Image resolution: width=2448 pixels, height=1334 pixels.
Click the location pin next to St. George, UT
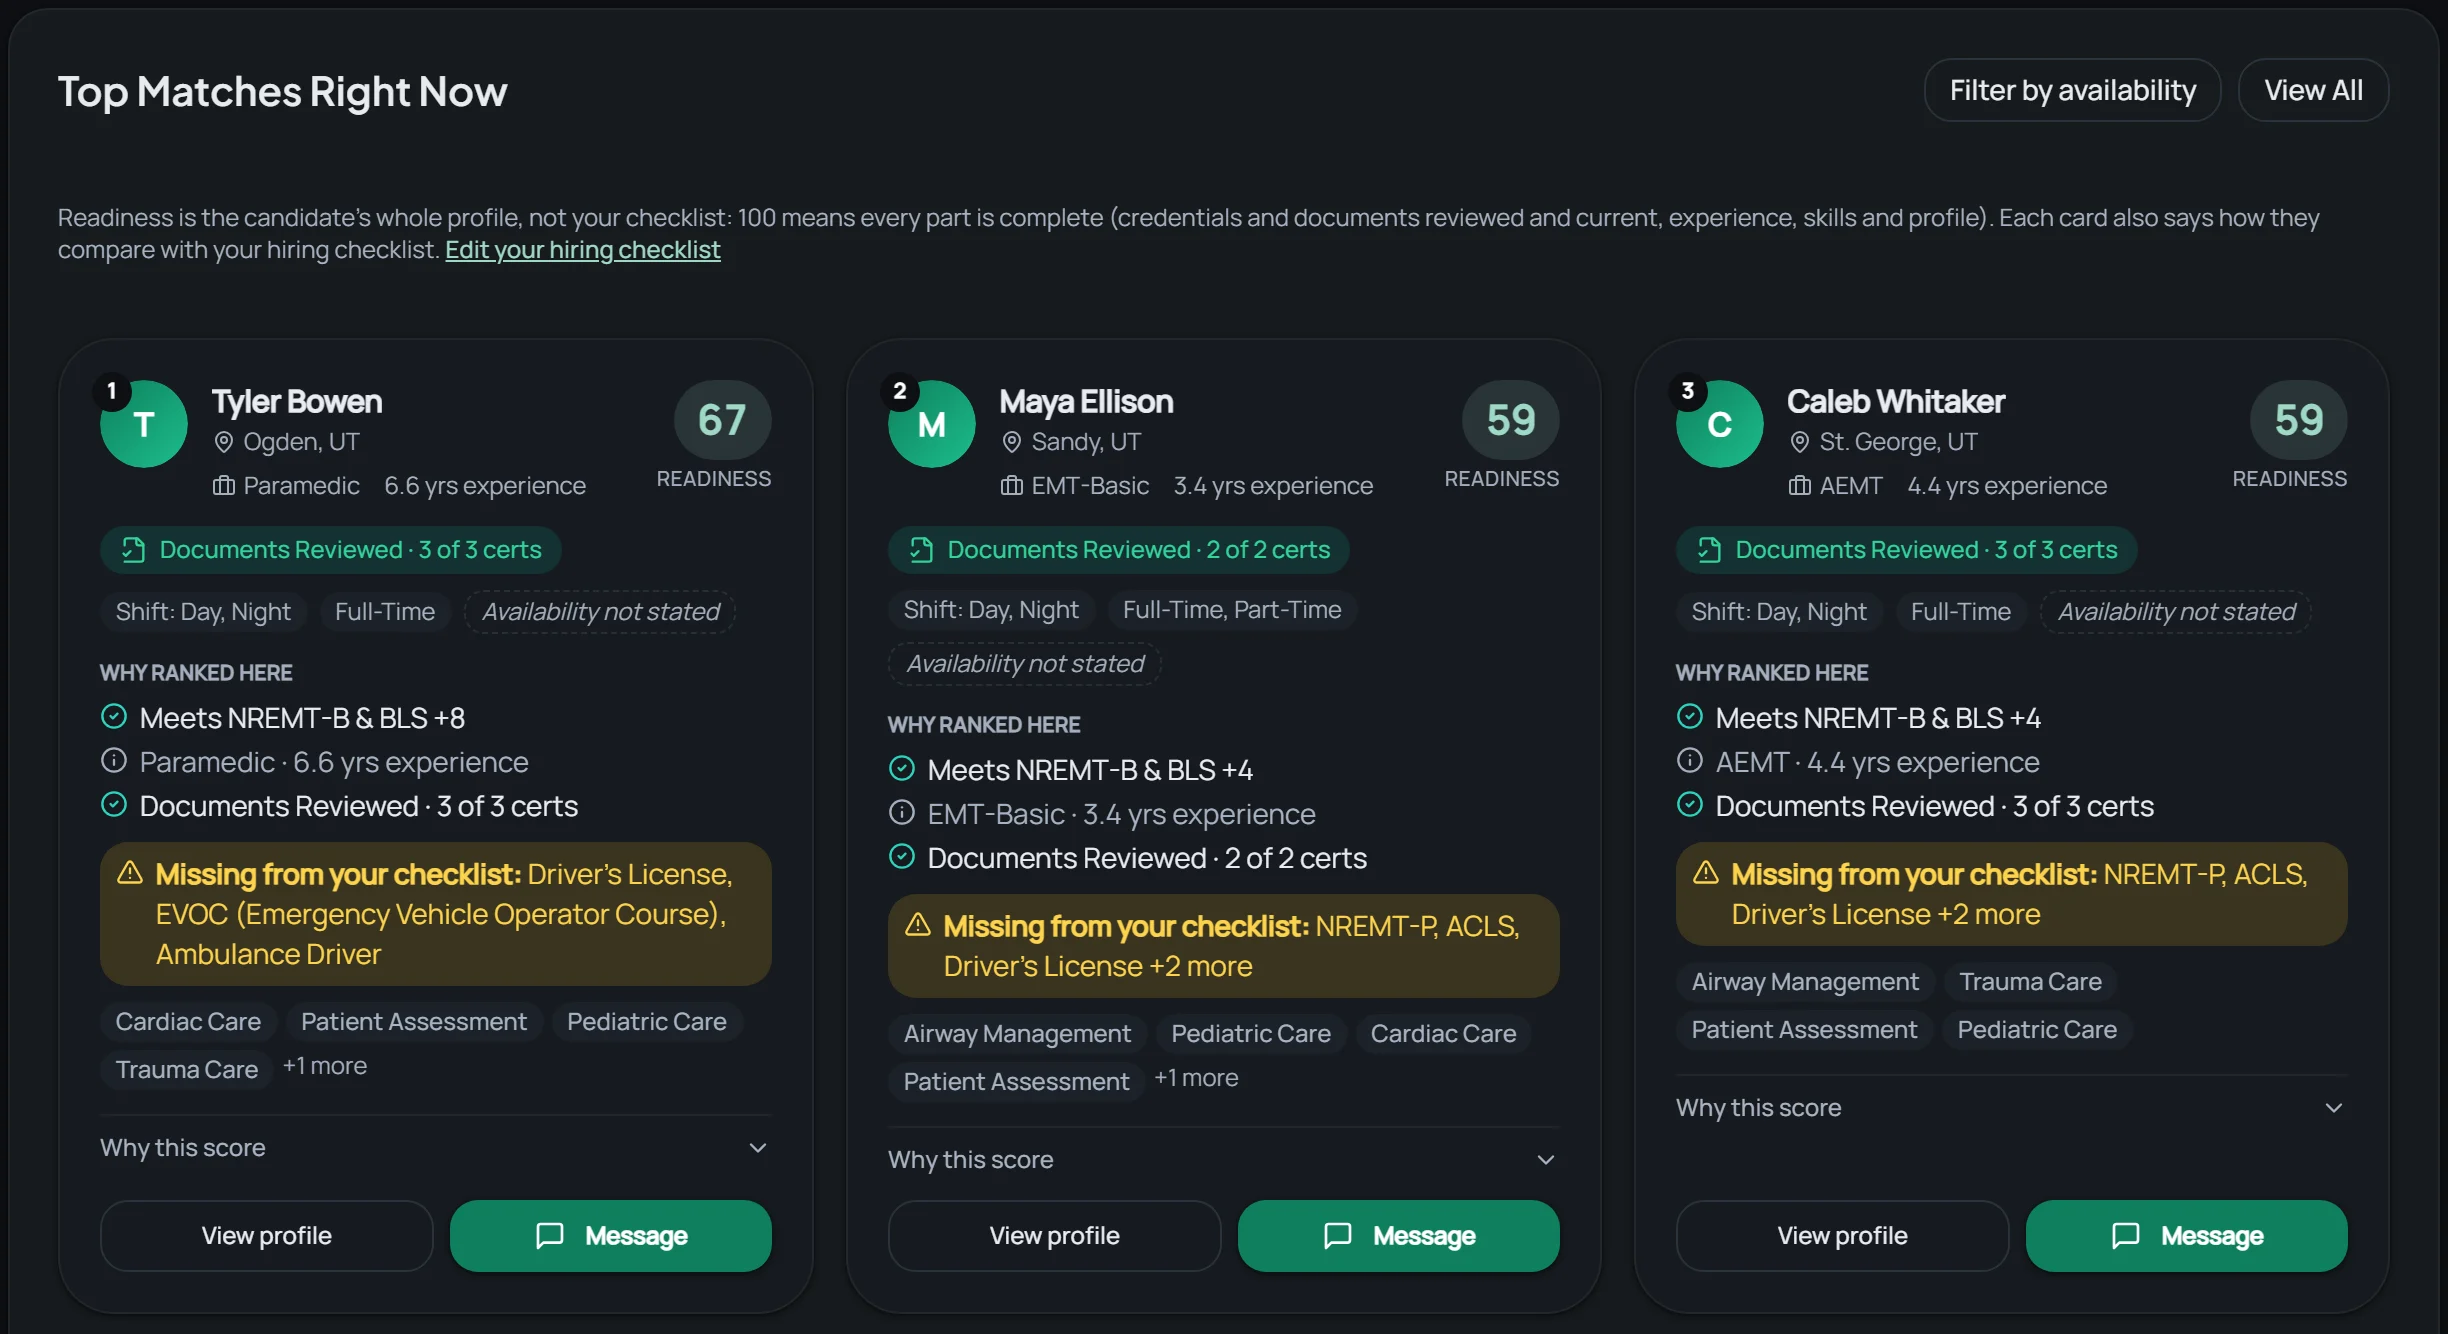coord(1800,442)
